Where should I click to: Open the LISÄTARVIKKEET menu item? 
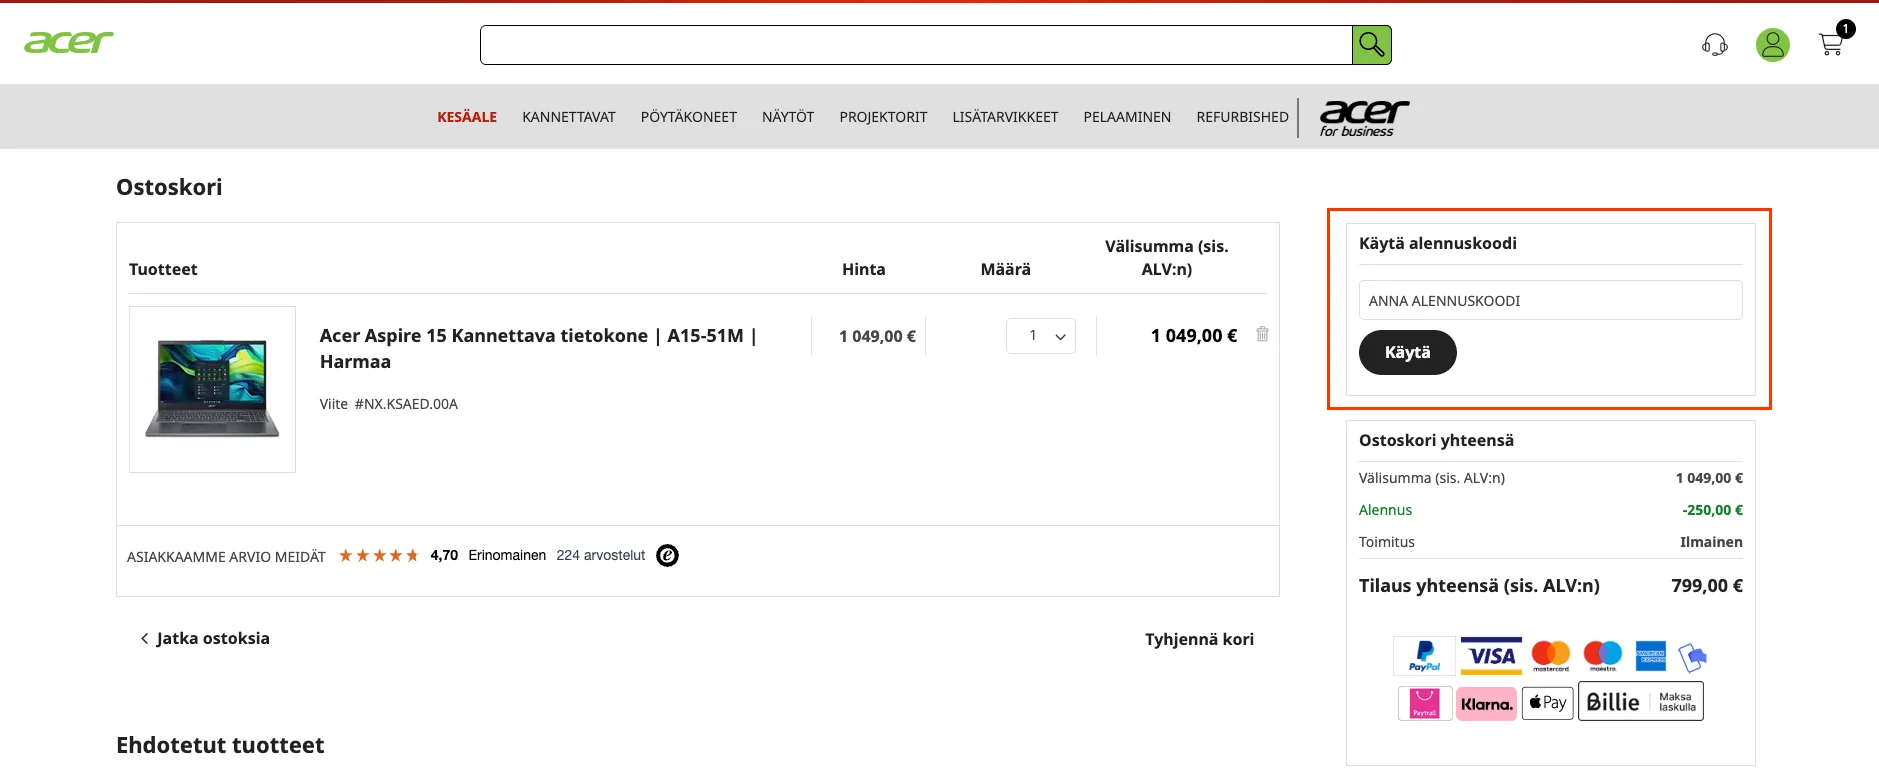click(1005, 117)
